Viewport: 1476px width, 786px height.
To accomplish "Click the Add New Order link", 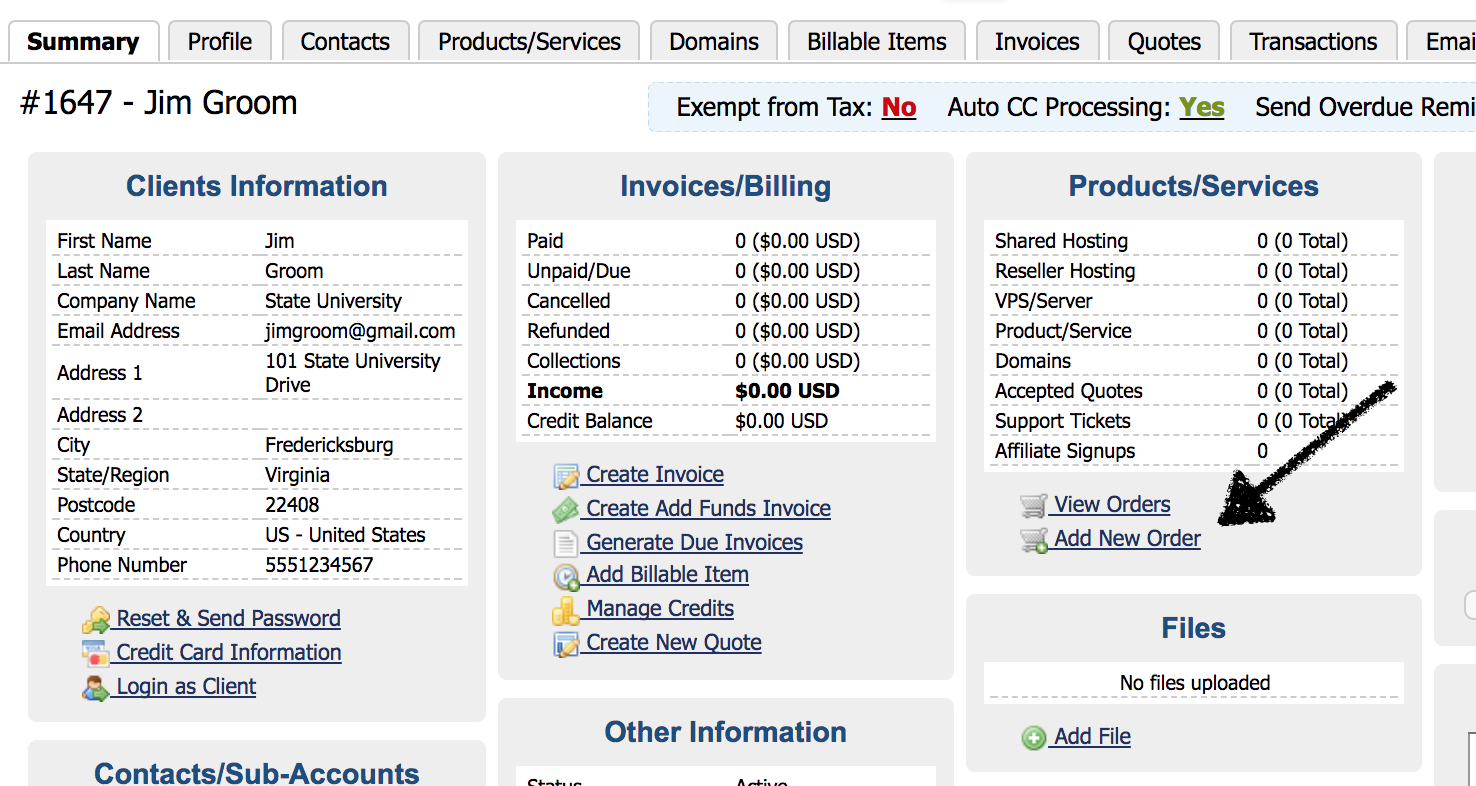I will coord(1127,538).
